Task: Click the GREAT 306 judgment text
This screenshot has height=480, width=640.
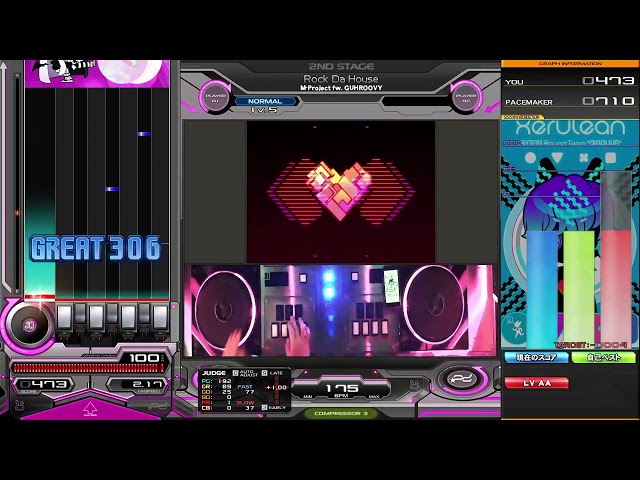Action: click(x=96, y=248)
